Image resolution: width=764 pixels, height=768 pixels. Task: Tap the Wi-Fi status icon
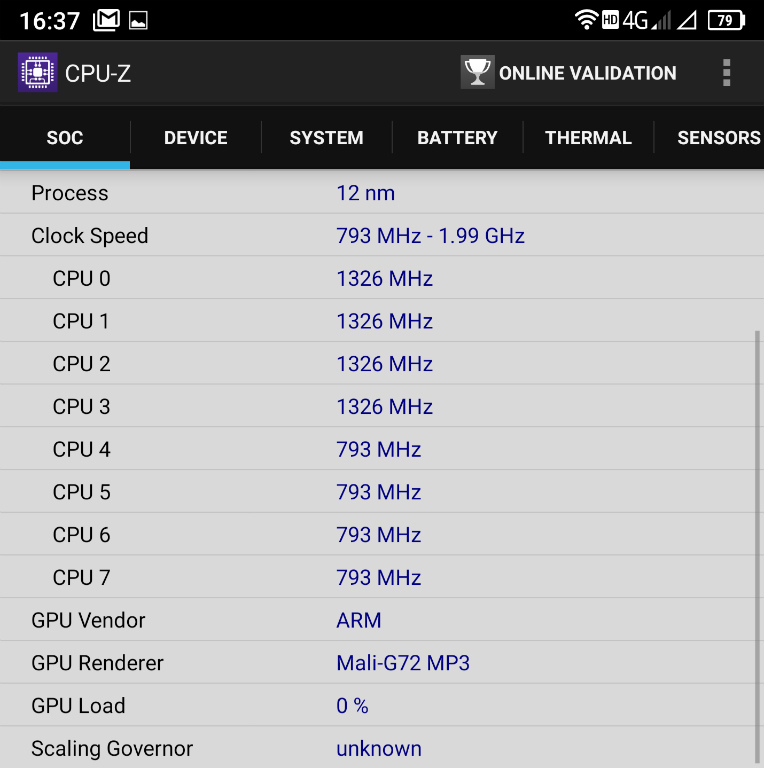click(x=586, y=20)
